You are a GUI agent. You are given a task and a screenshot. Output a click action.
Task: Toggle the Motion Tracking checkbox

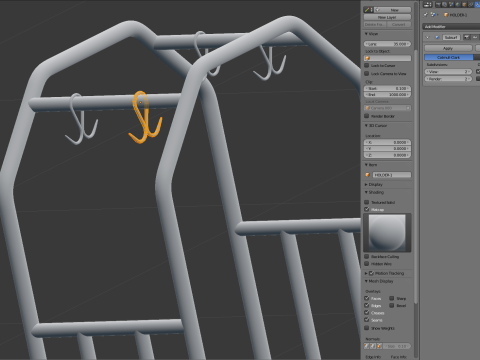371,273
